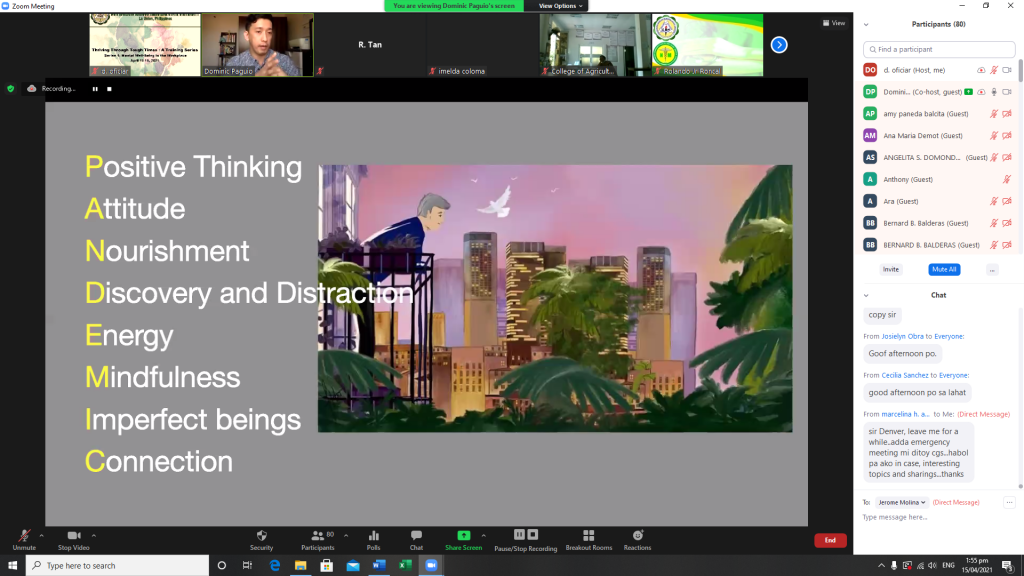
Task: Click the Invite button
Action: pyautogui.click(x=891, y=269)
